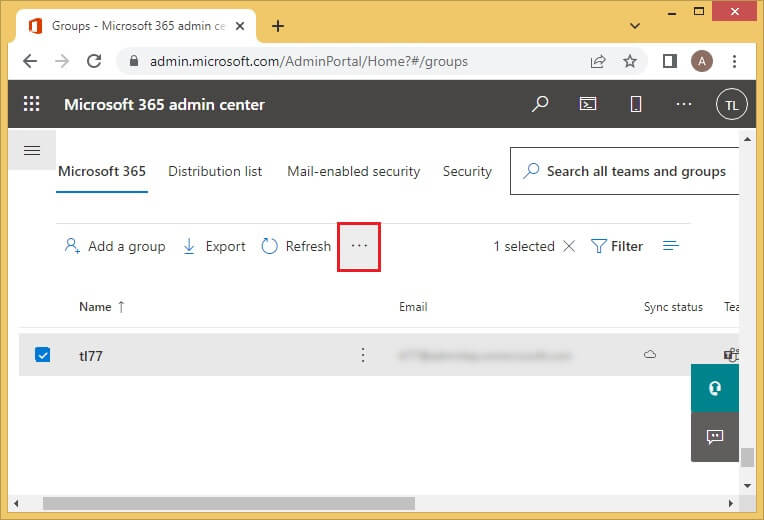
Task: Click the mobile app icon in header
Action: tap(635, 104)
